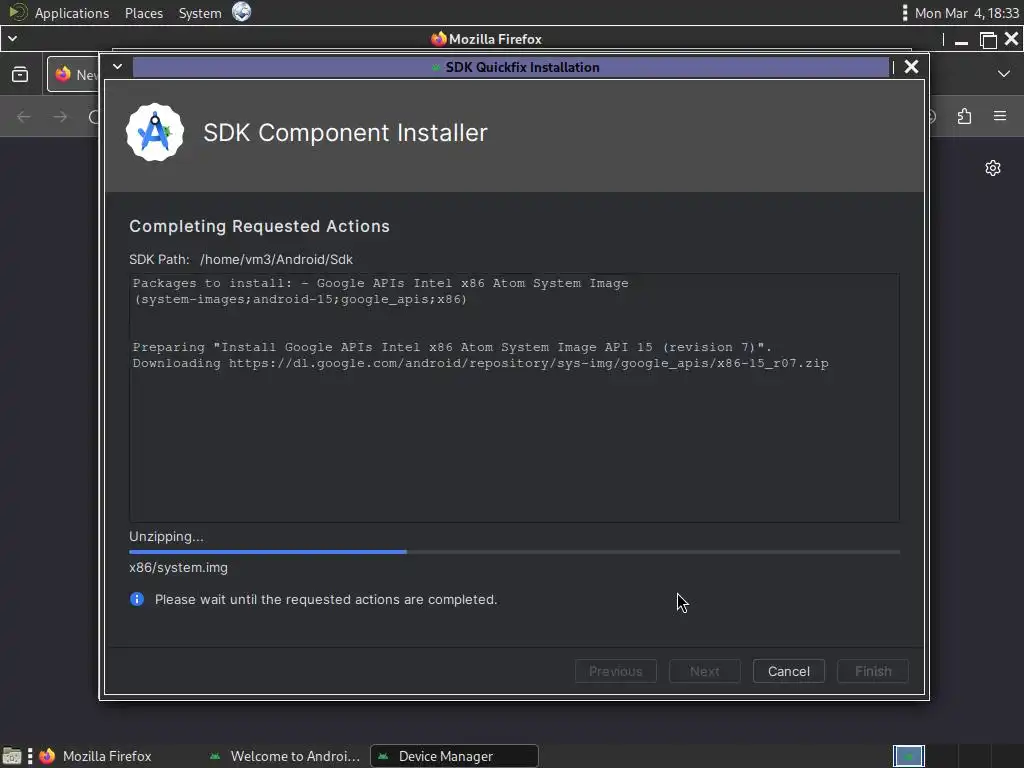Open the System menu

click(x=200, y=13)
